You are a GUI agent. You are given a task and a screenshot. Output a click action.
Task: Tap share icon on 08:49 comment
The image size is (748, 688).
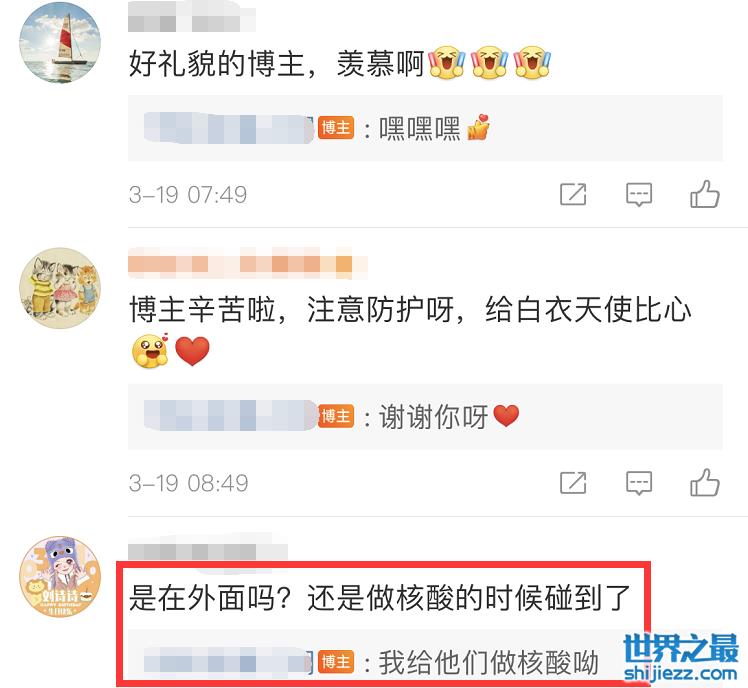click(573, 483)
